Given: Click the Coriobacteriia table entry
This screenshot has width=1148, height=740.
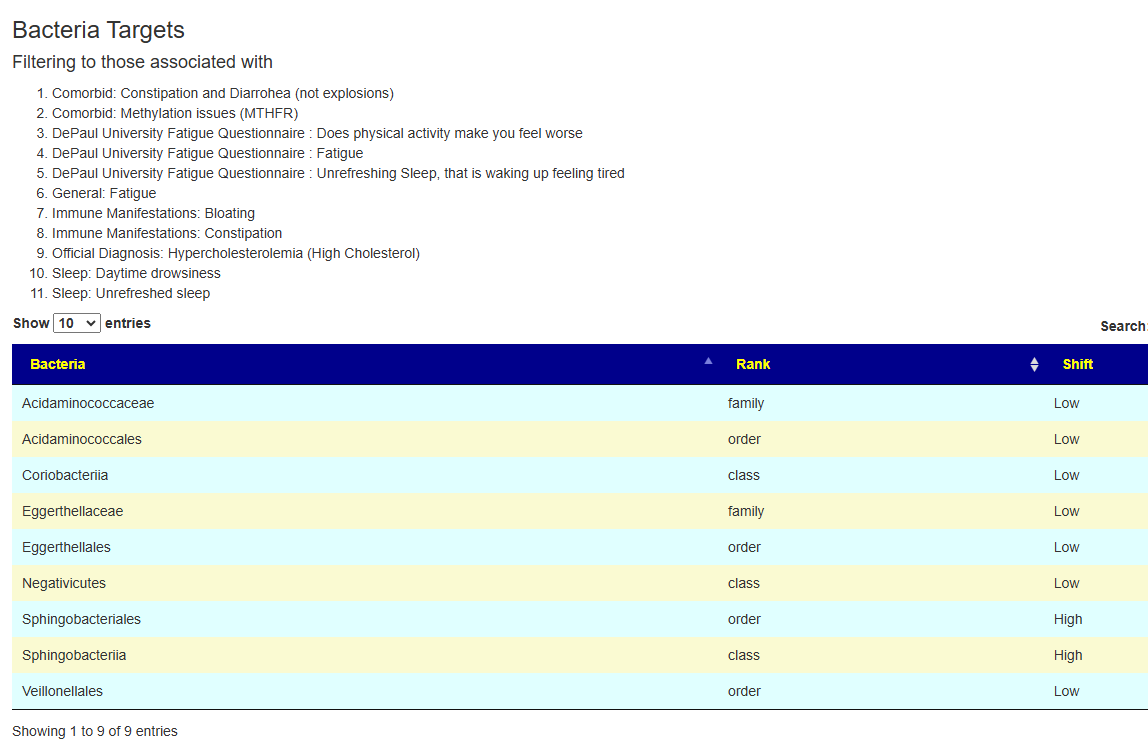Looking at the screenshot, I should [x=65, y=475].
